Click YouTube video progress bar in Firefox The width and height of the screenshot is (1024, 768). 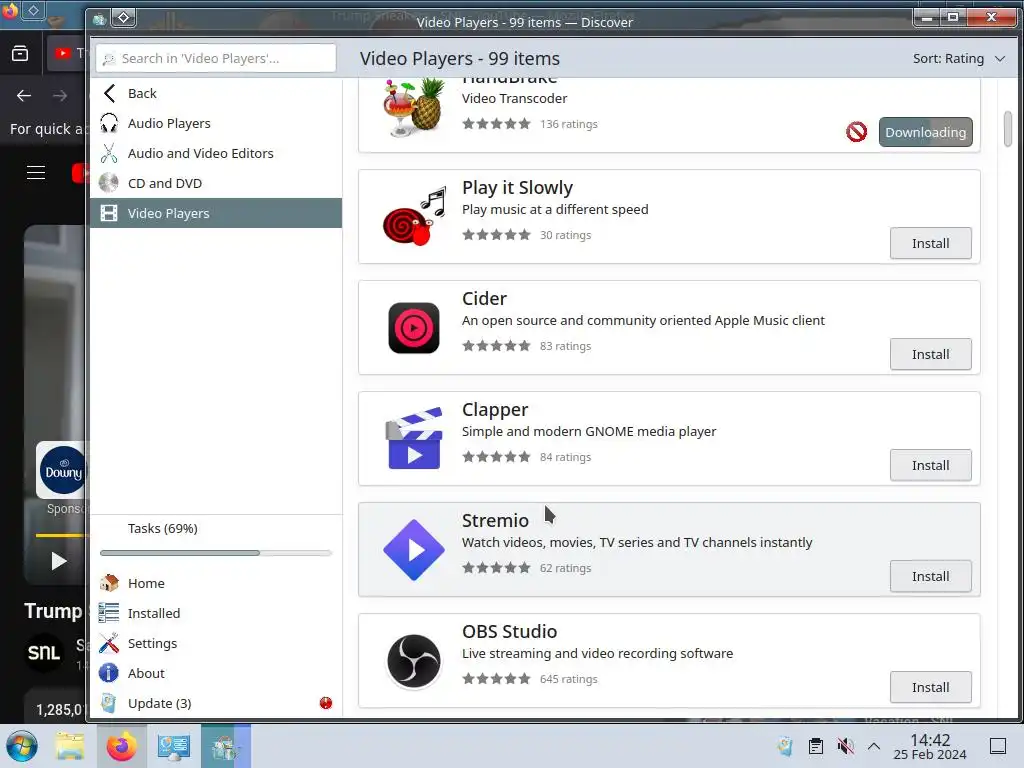[x=60, y=536]
